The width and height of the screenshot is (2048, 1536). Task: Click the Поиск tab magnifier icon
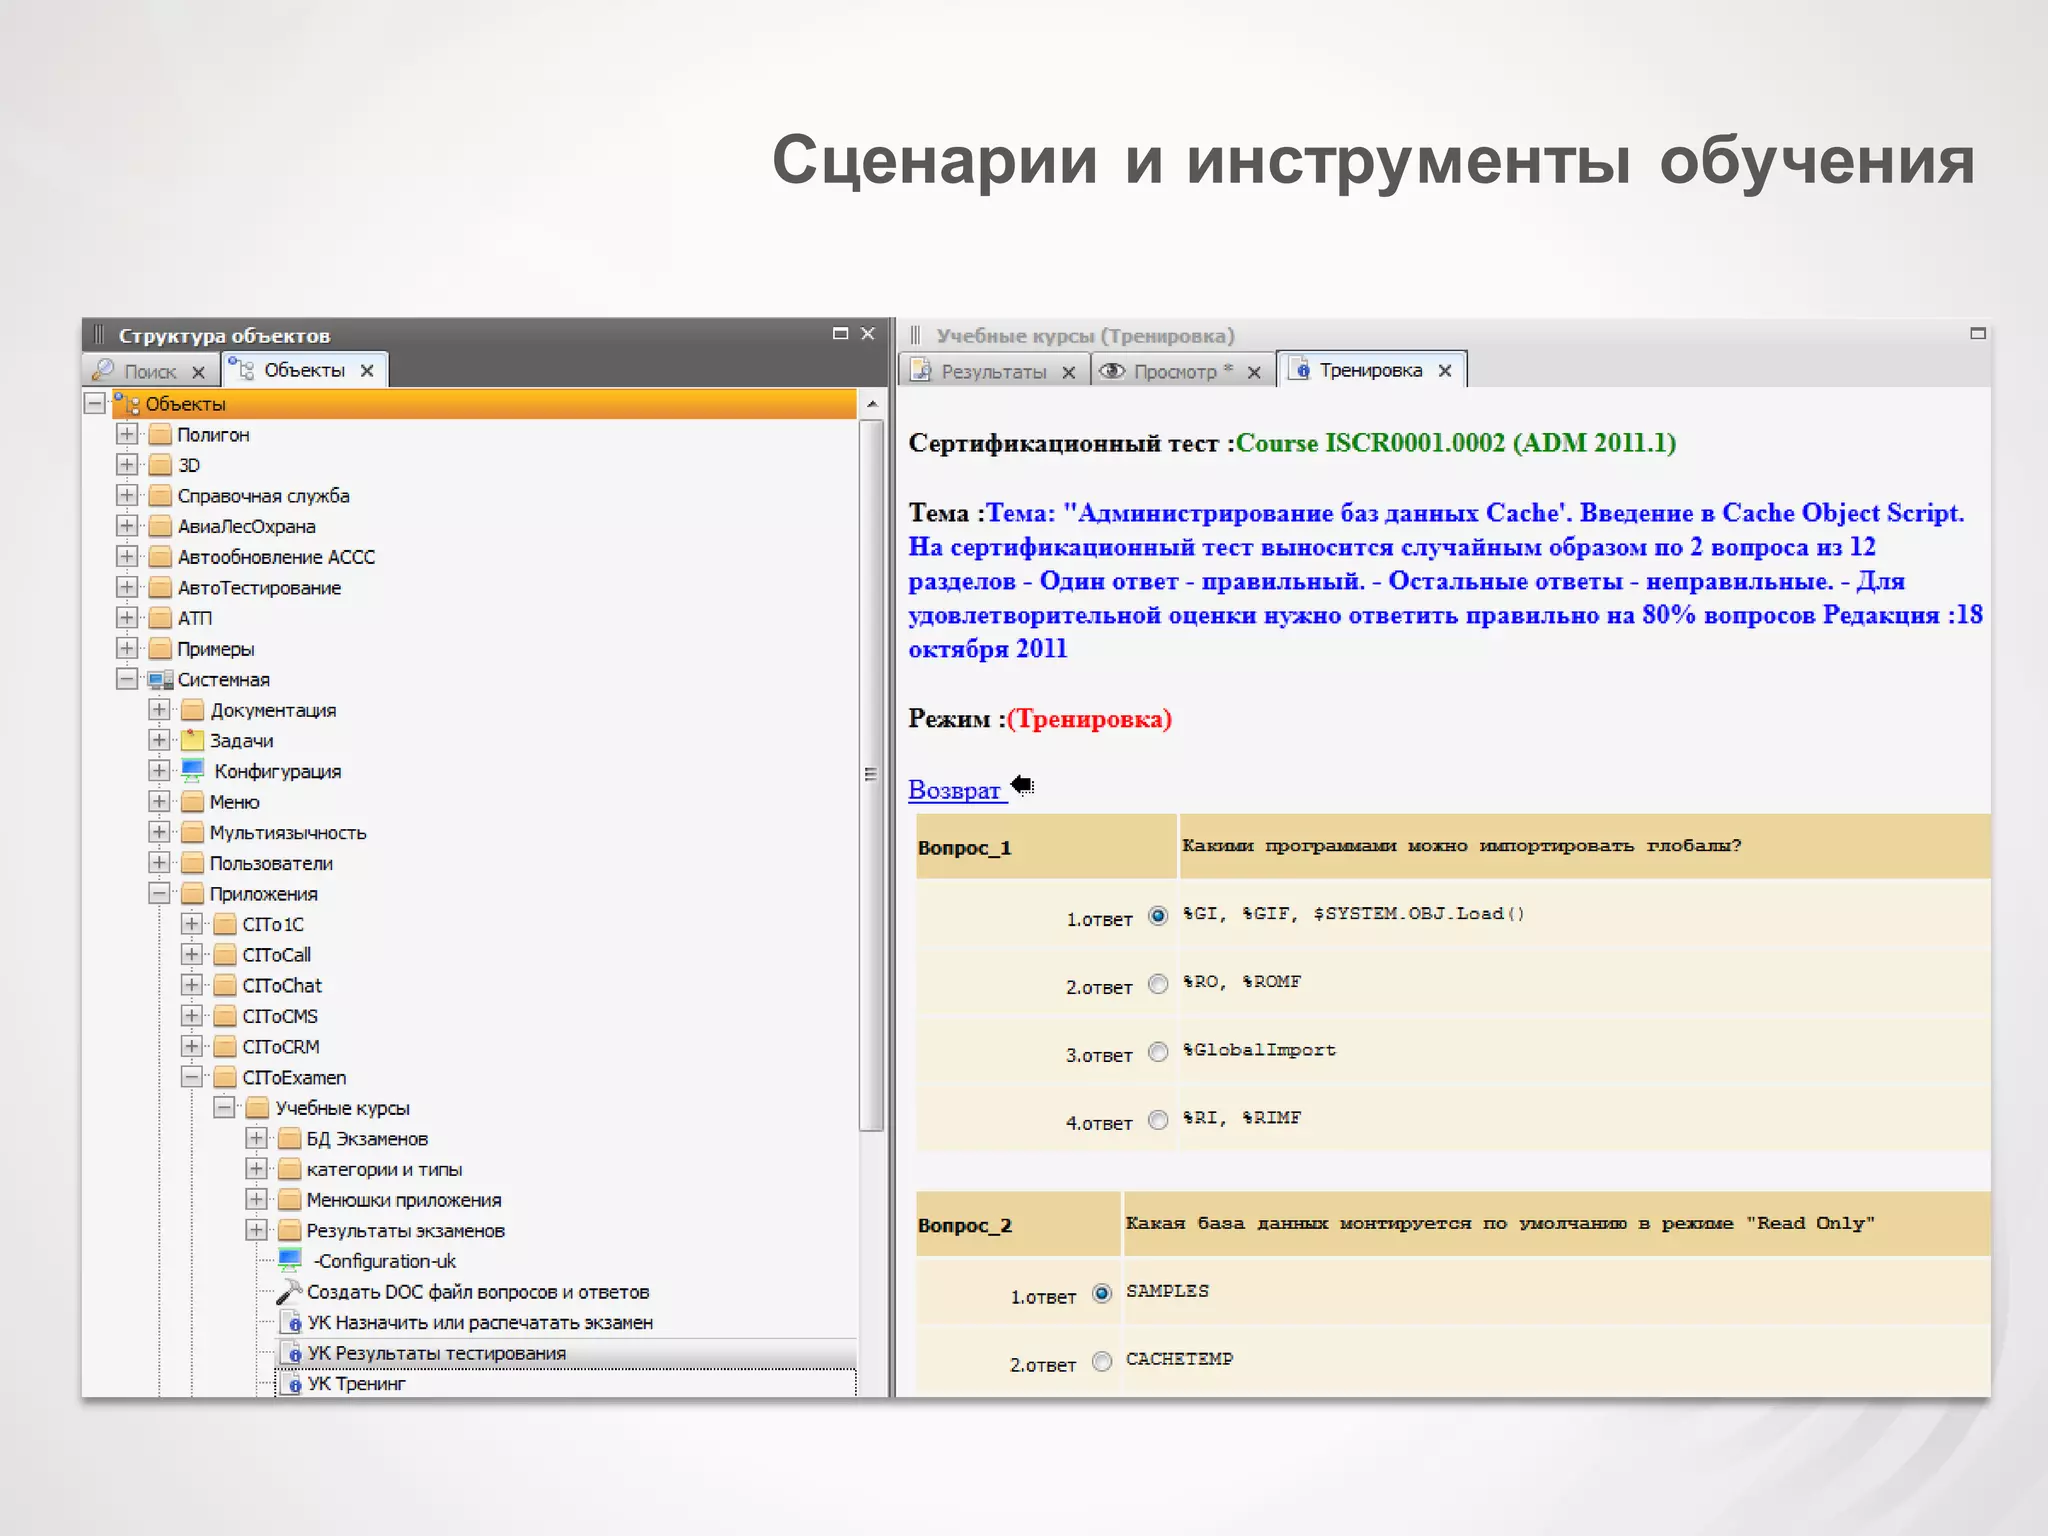(103, 371)
